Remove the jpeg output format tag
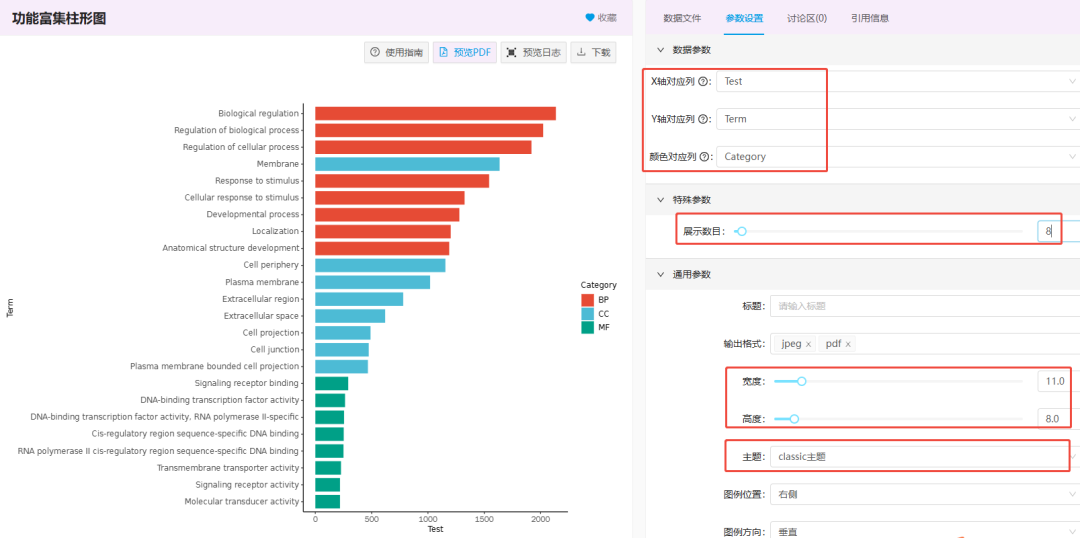This screenshot has width=1080, height=538. [808, 344]
